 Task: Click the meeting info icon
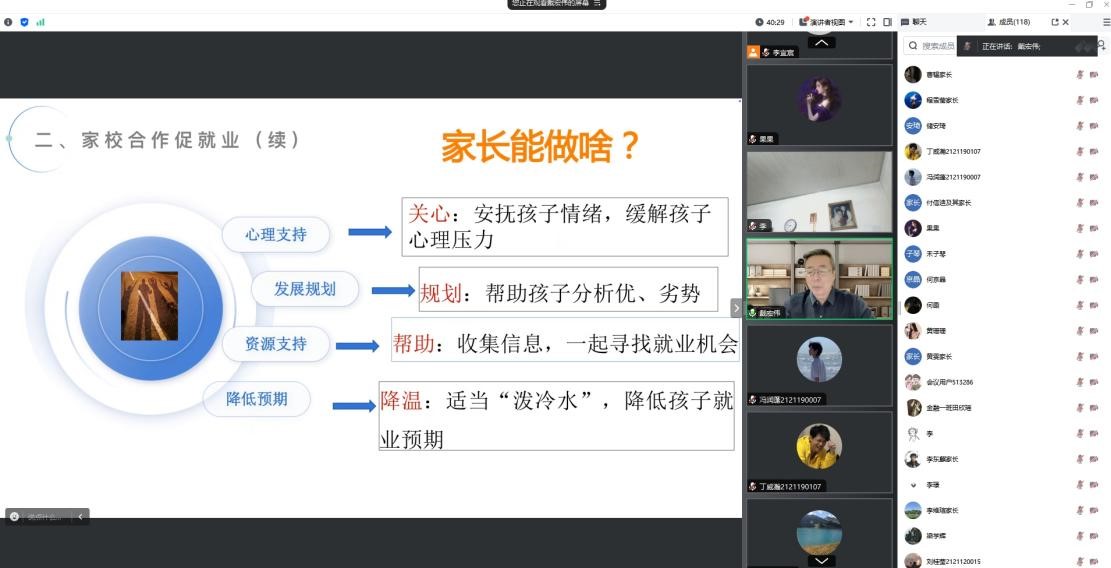tap(8, 22)
